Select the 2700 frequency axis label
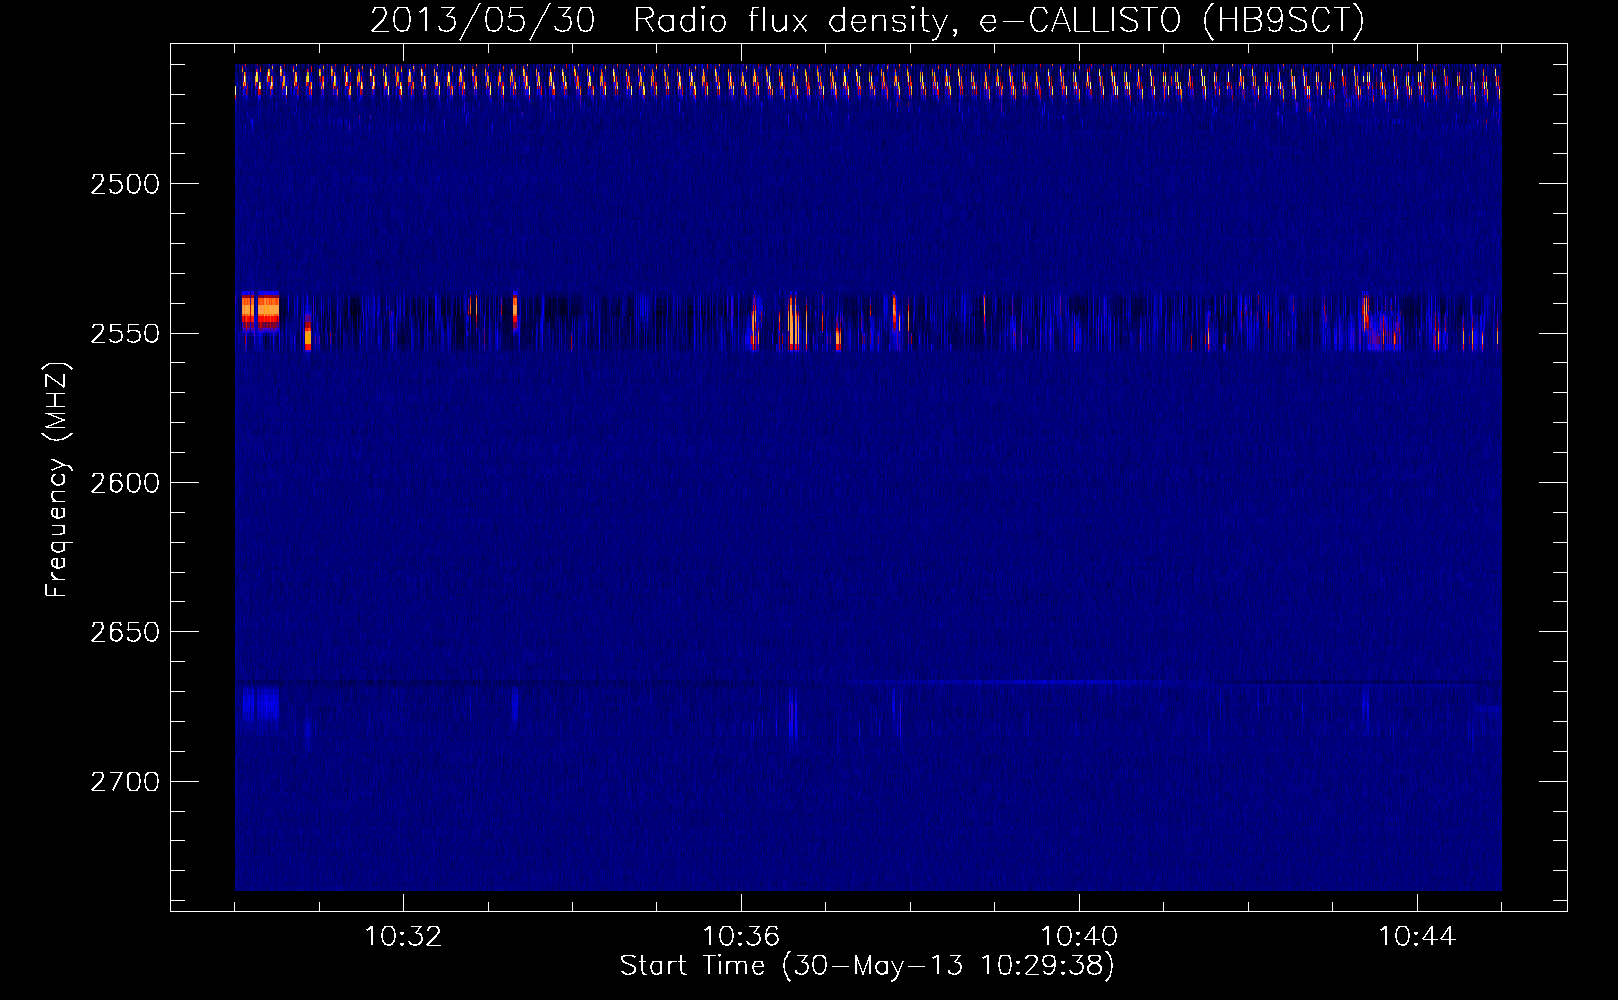Screen dimensions: 1618x1000 tap(125, 781)
